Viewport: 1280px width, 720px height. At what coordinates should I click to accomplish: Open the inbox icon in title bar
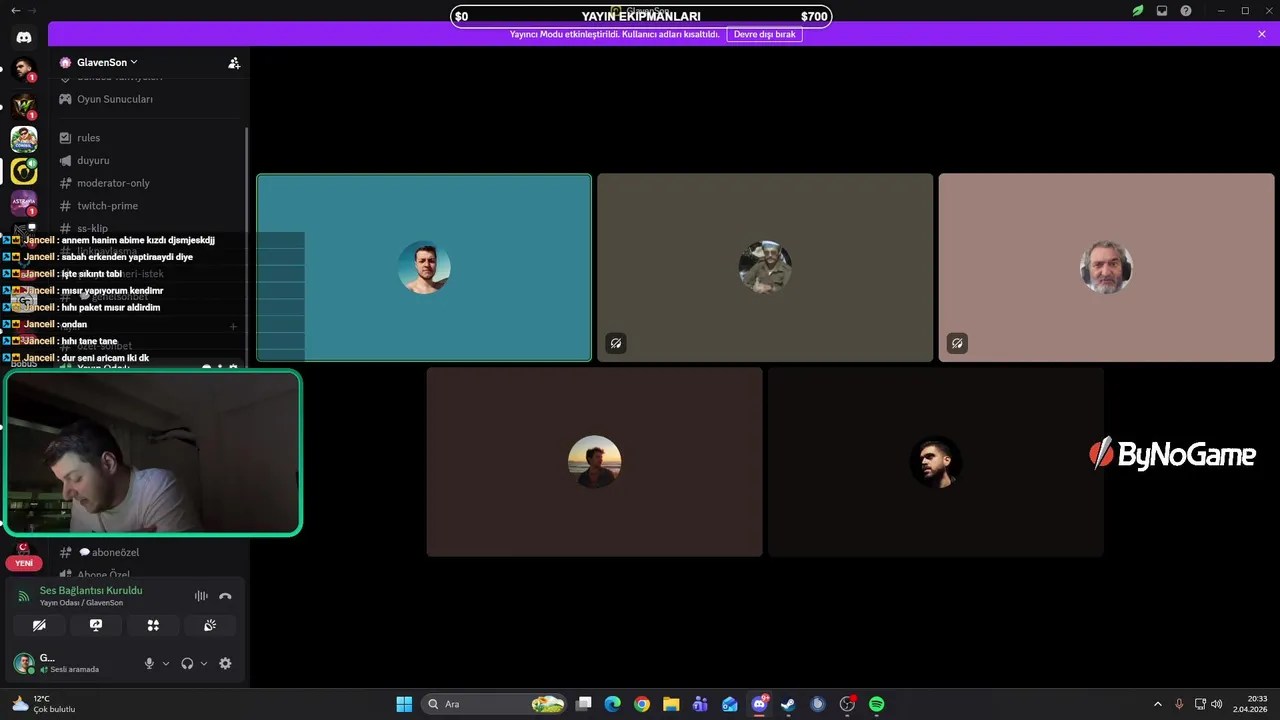coord(1162,11)
